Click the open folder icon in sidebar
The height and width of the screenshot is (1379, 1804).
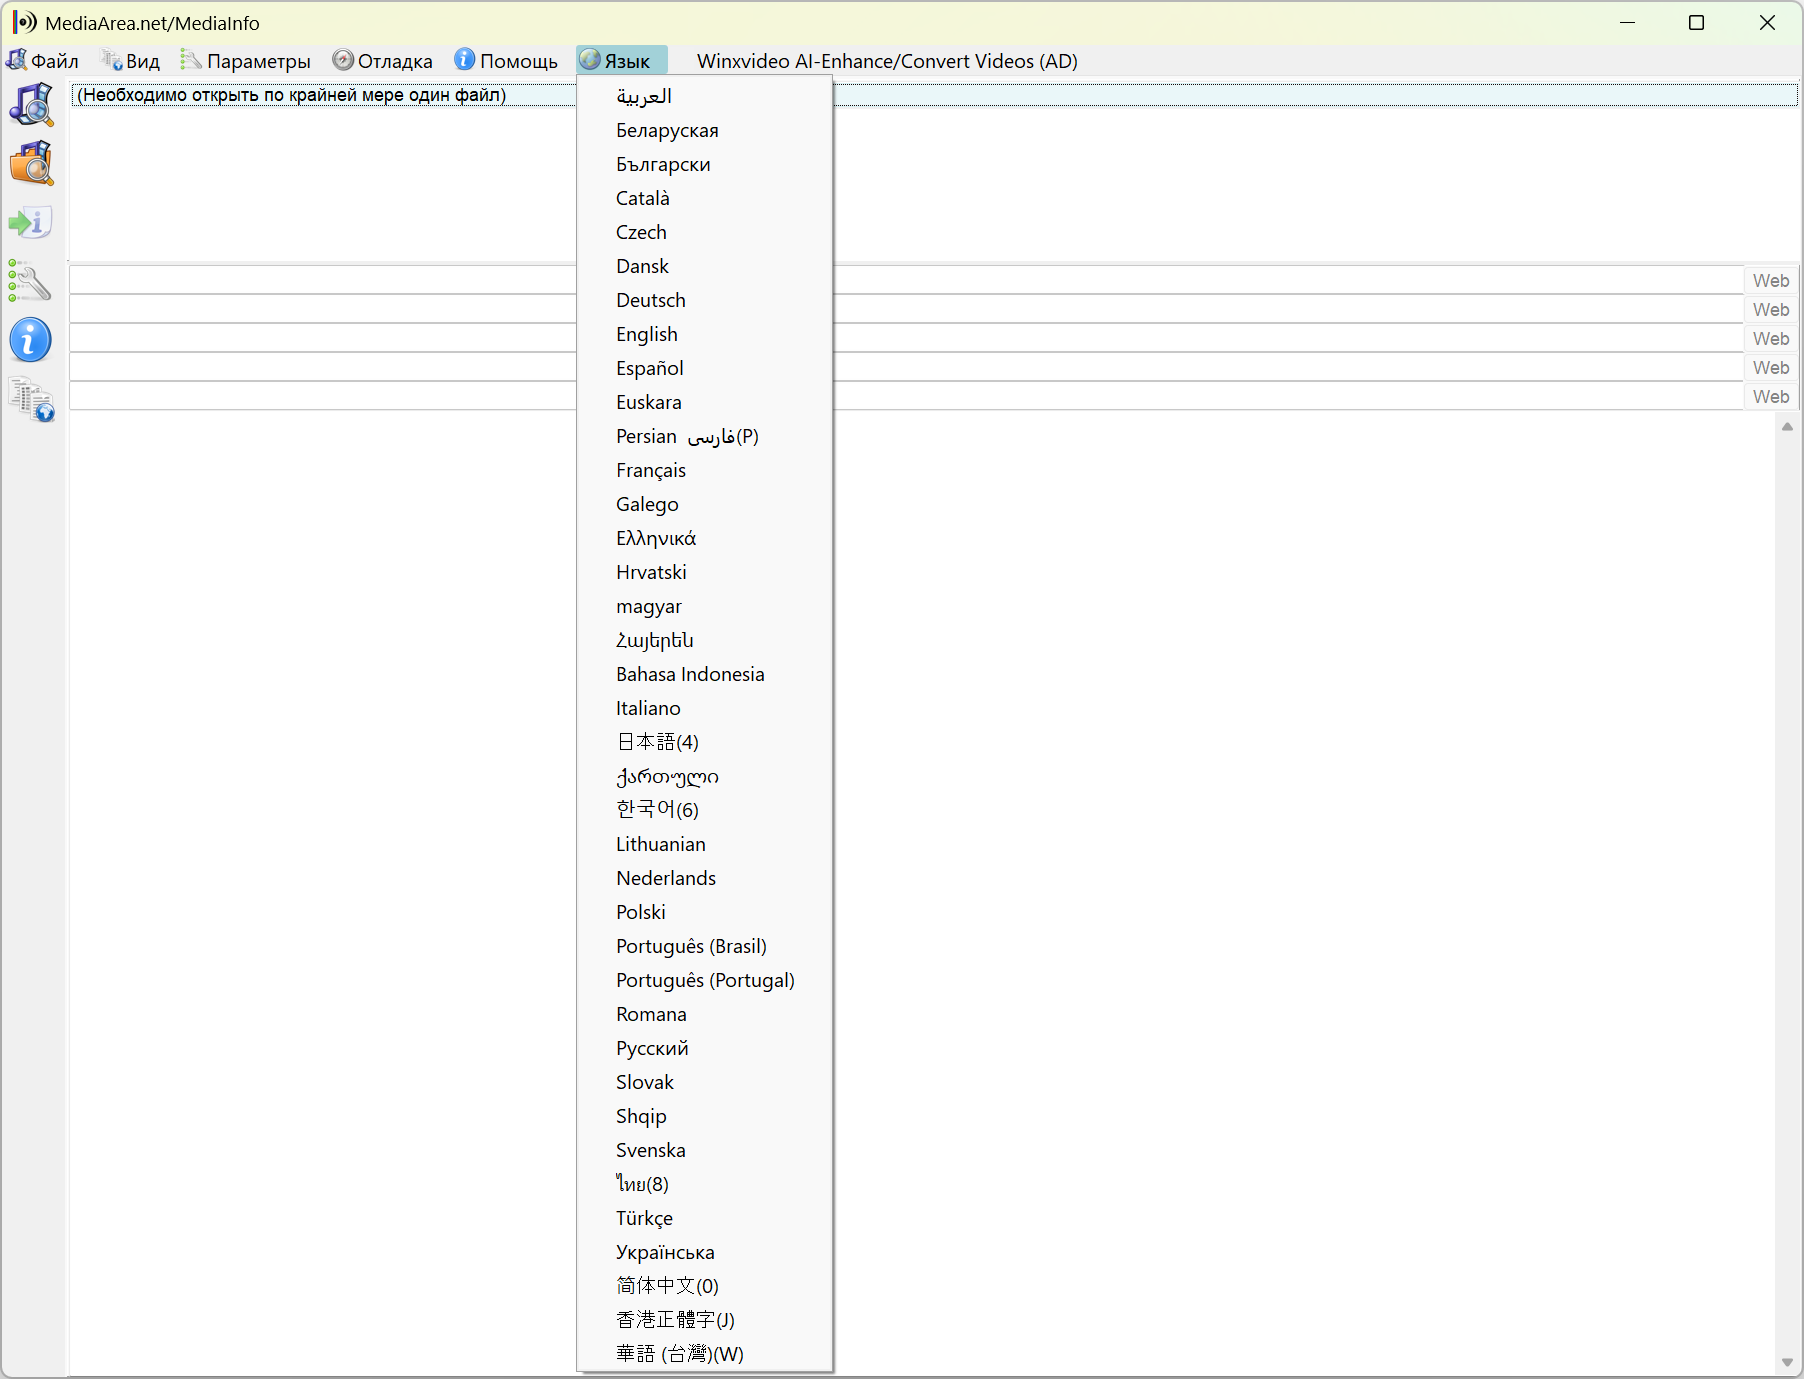point(31,163)
